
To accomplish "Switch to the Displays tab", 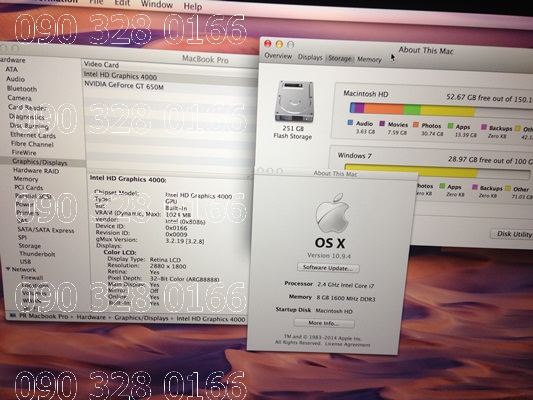I will coord(310,57).
